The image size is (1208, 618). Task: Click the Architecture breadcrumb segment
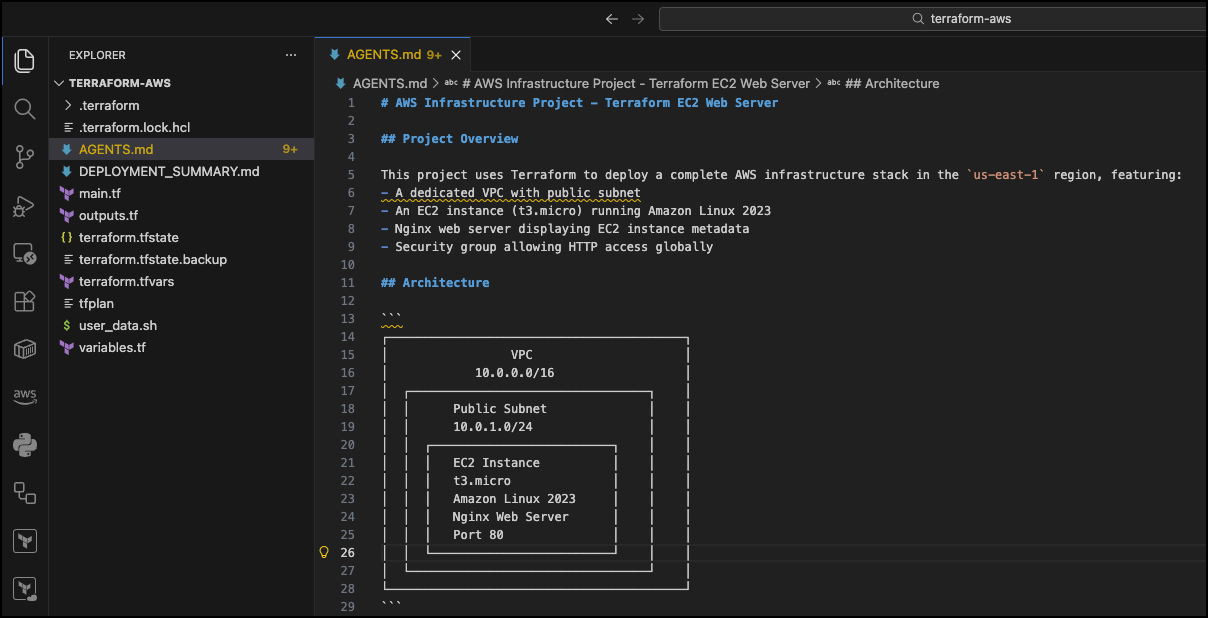point(891,83)
